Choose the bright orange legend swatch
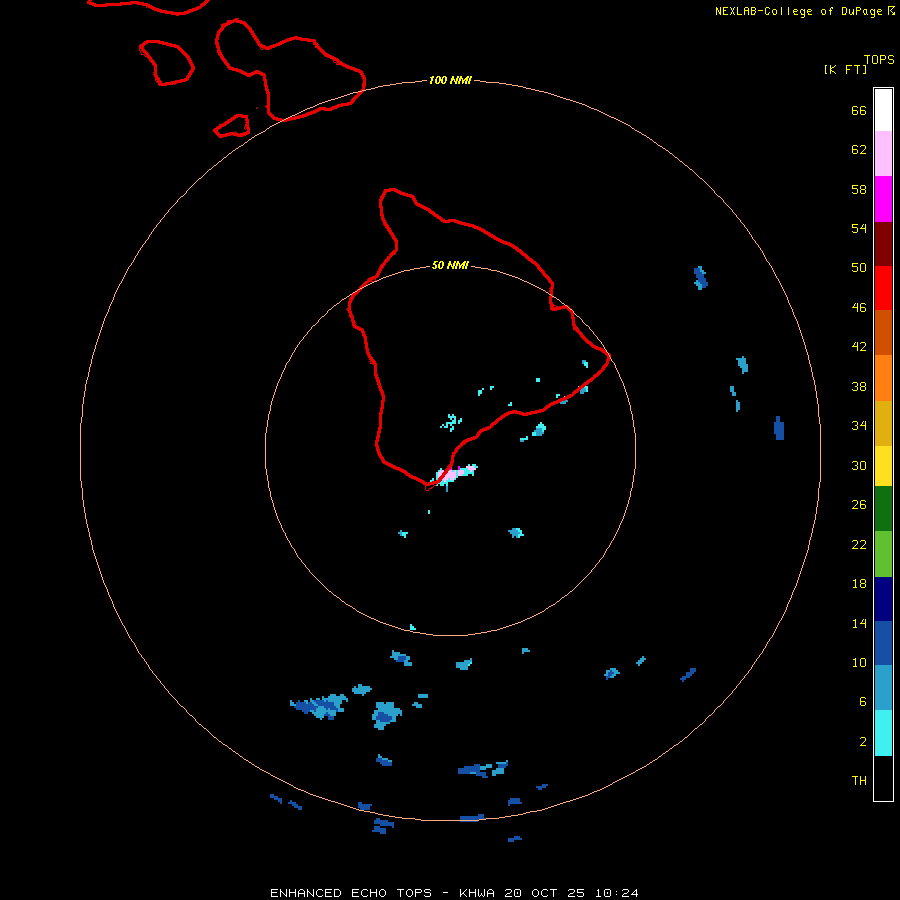The height and width of the screenshot is (900, 900). [x=883, y=378]
